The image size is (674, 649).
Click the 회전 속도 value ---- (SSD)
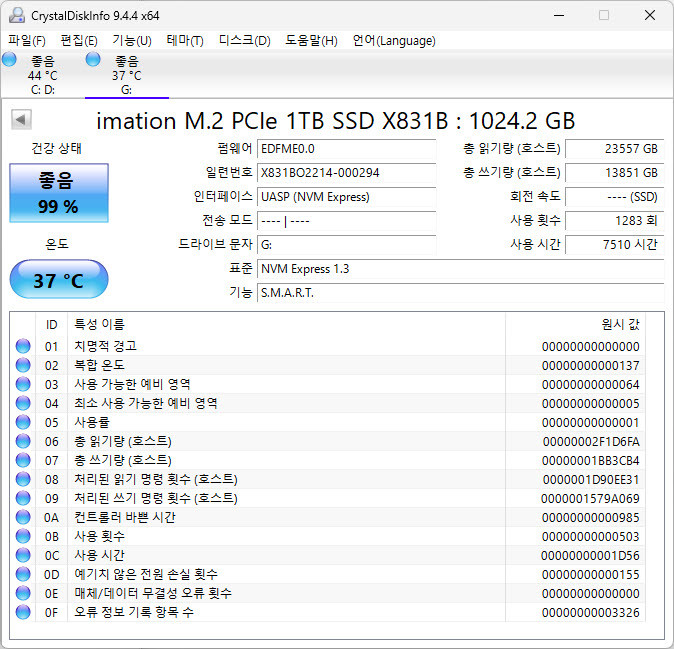point(615,197)
